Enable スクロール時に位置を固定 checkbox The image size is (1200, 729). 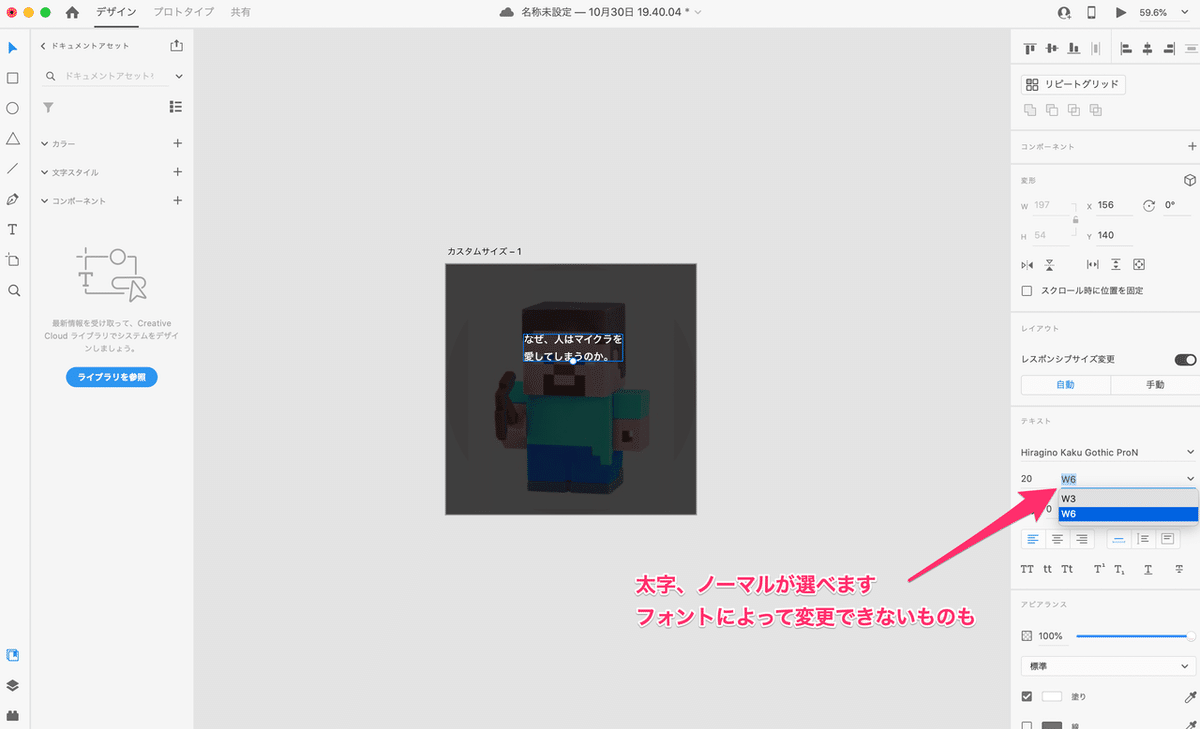[x=1025, y=290]
